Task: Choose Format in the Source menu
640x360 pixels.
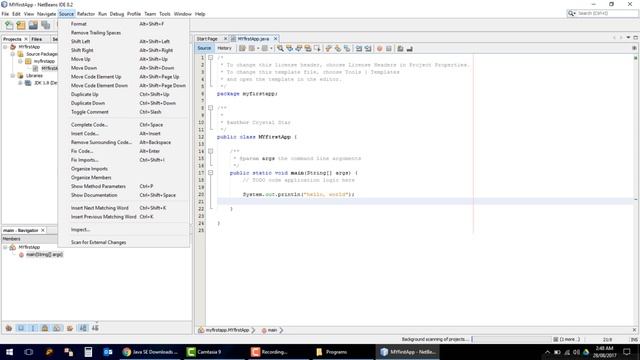Action: [123, 24]
